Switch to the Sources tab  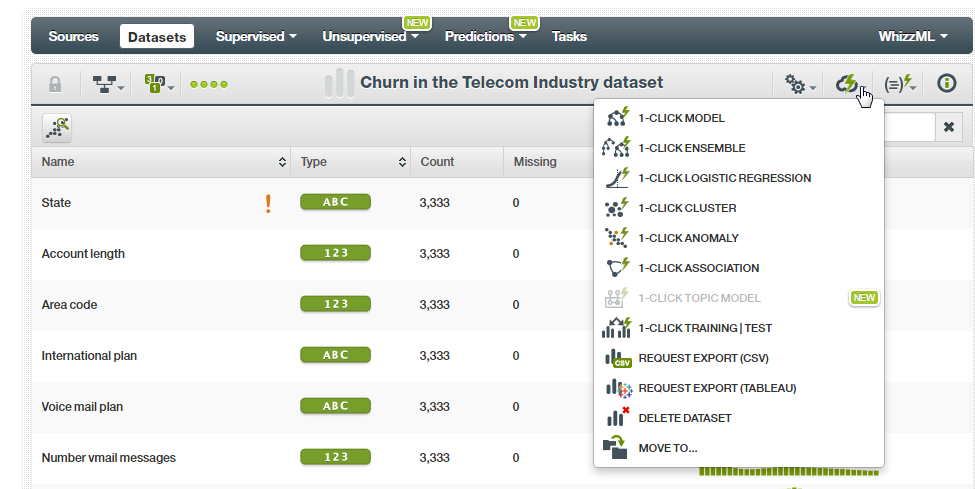tap(74, 37)
